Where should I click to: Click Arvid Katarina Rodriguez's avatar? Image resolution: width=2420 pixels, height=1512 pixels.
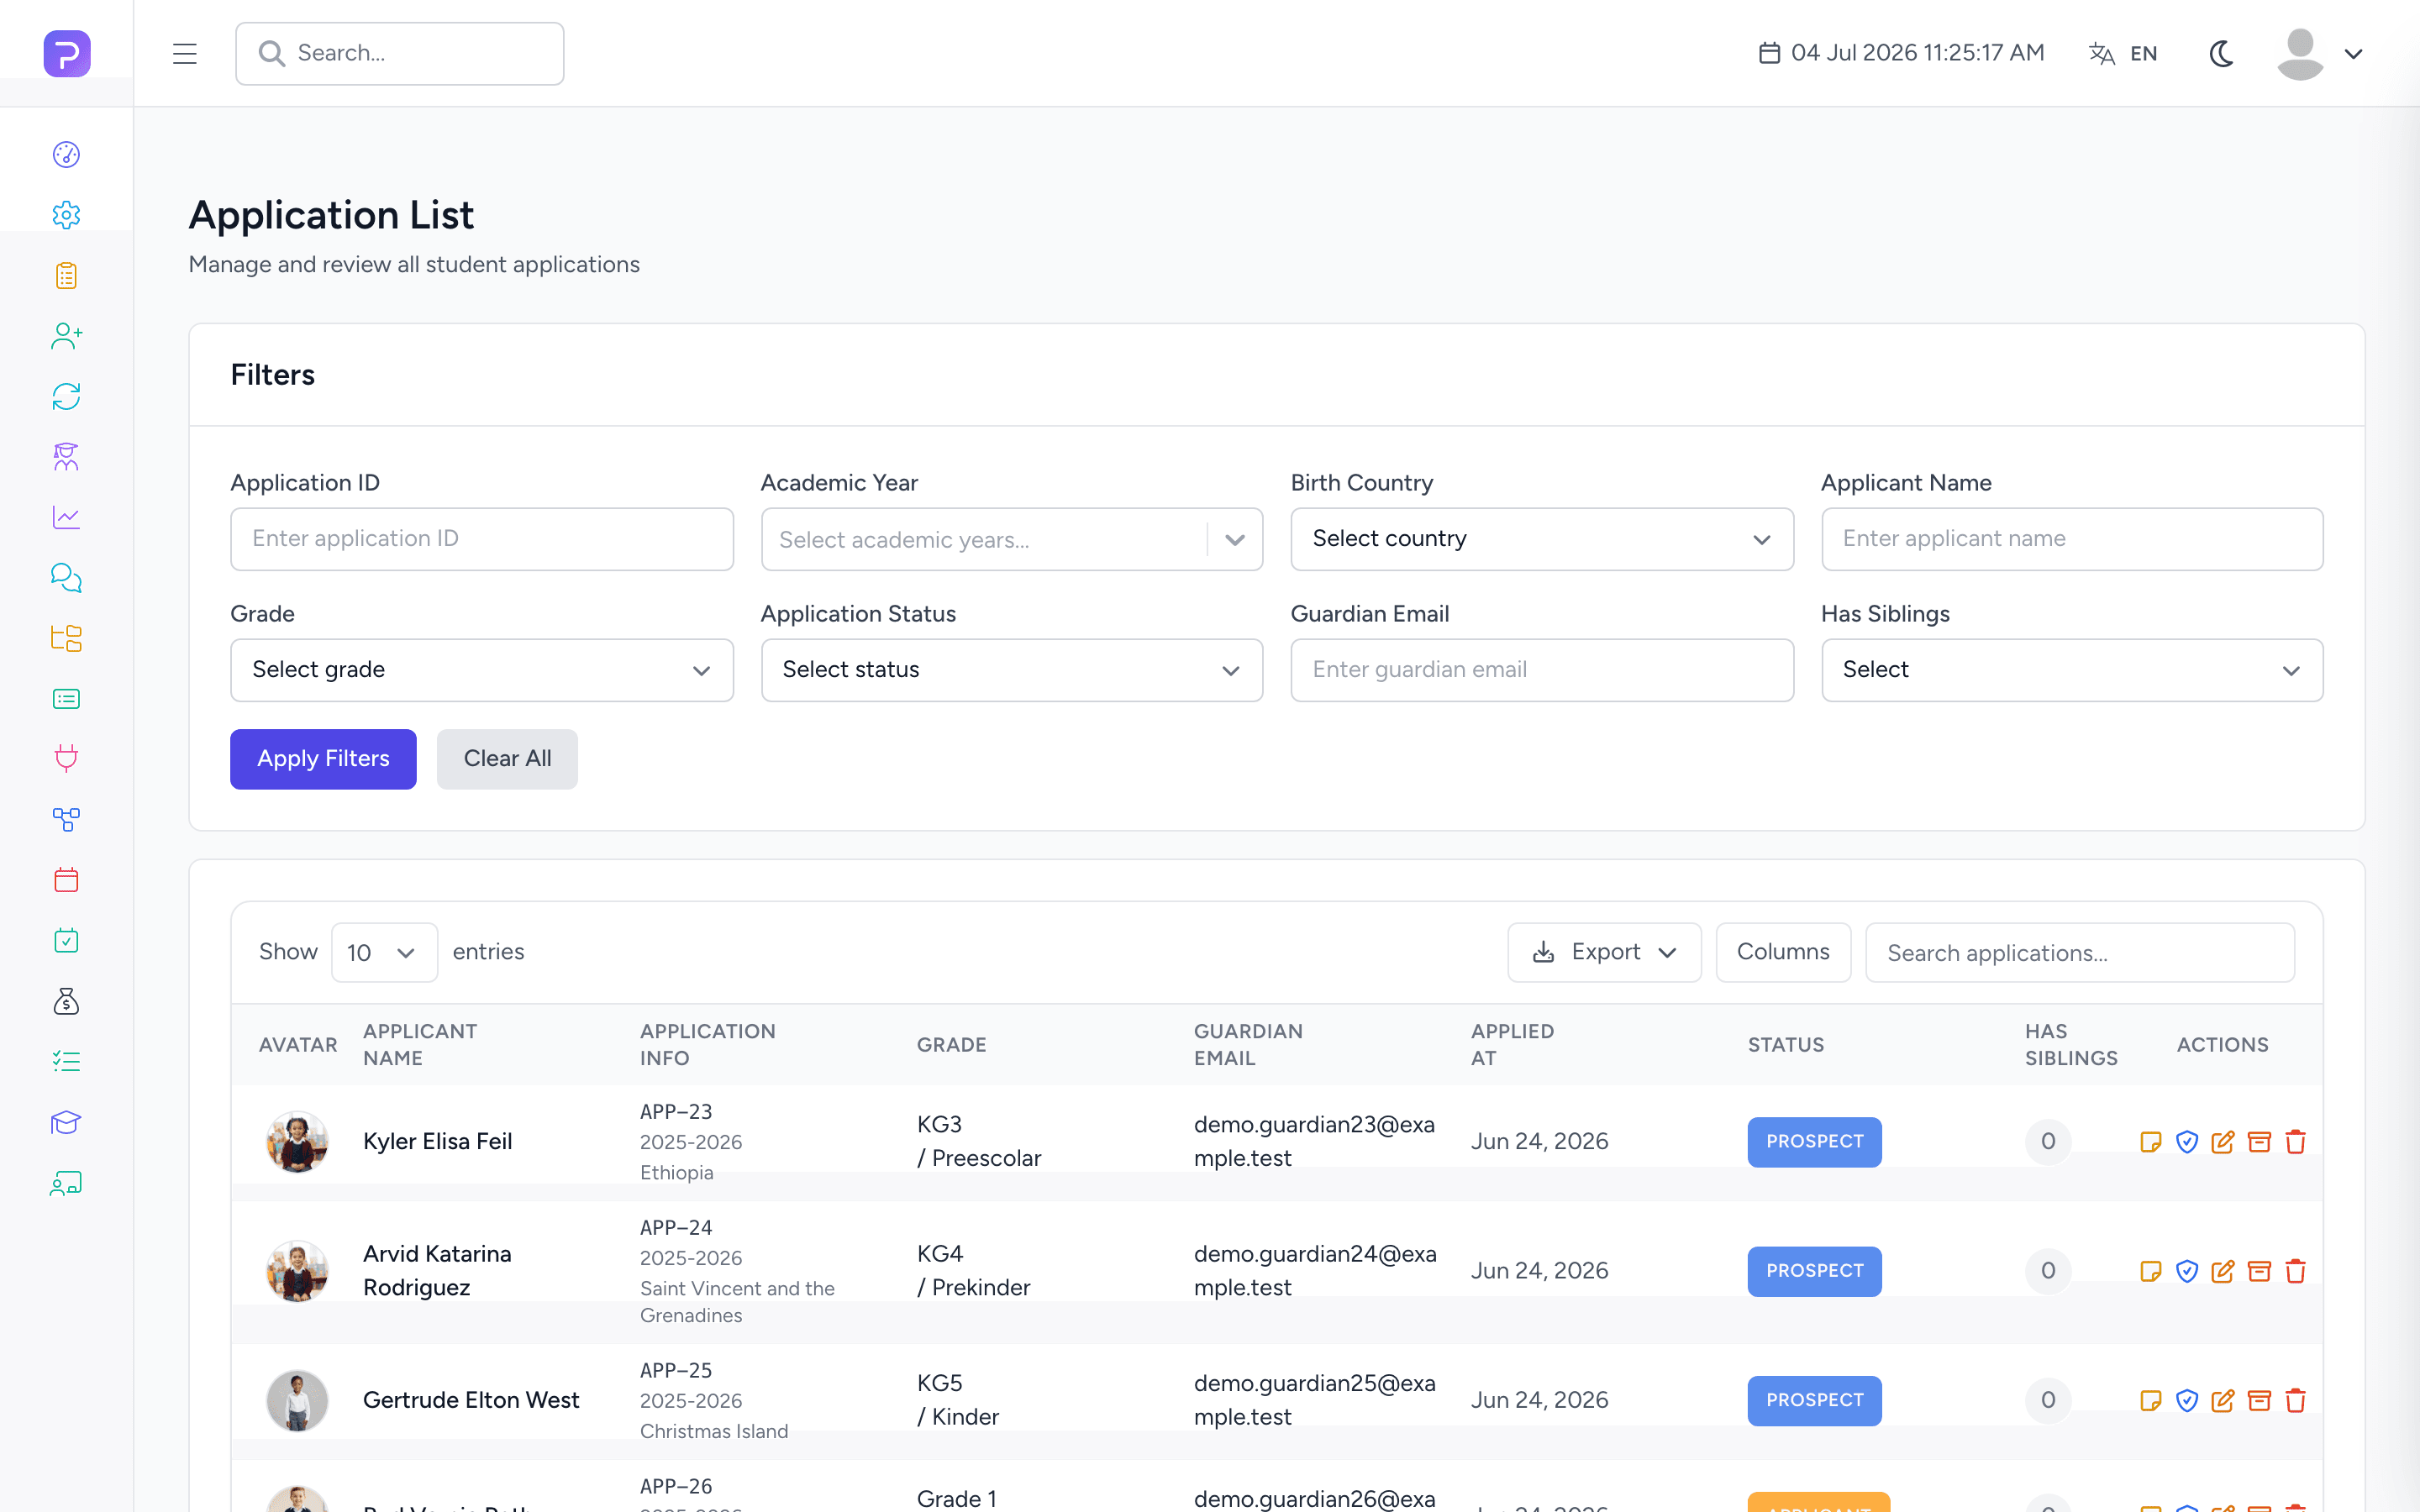pos(297,1271)
